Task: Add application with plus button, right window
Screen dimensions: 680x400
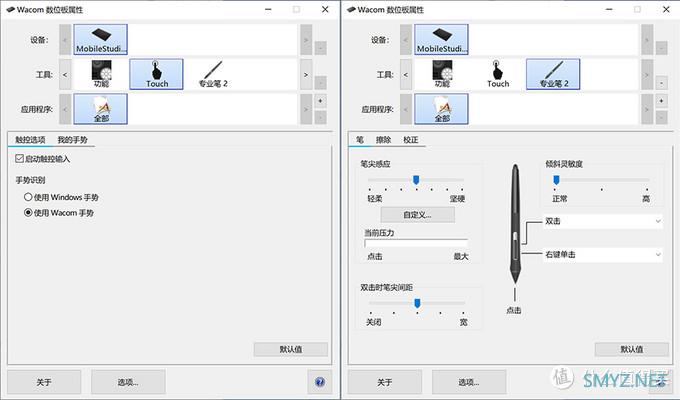Action: (x=661, y=101)
